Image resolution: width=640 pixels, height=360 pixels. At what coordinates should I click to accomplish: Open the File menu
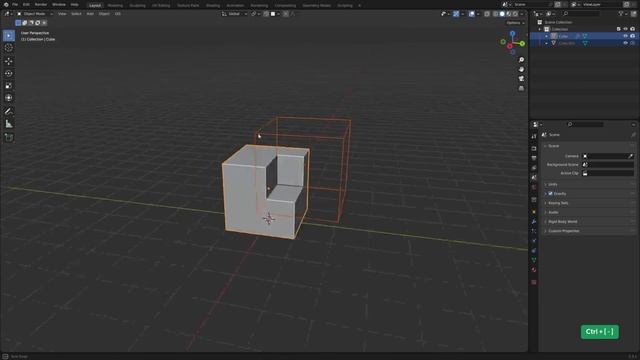[x=15, y=4]
